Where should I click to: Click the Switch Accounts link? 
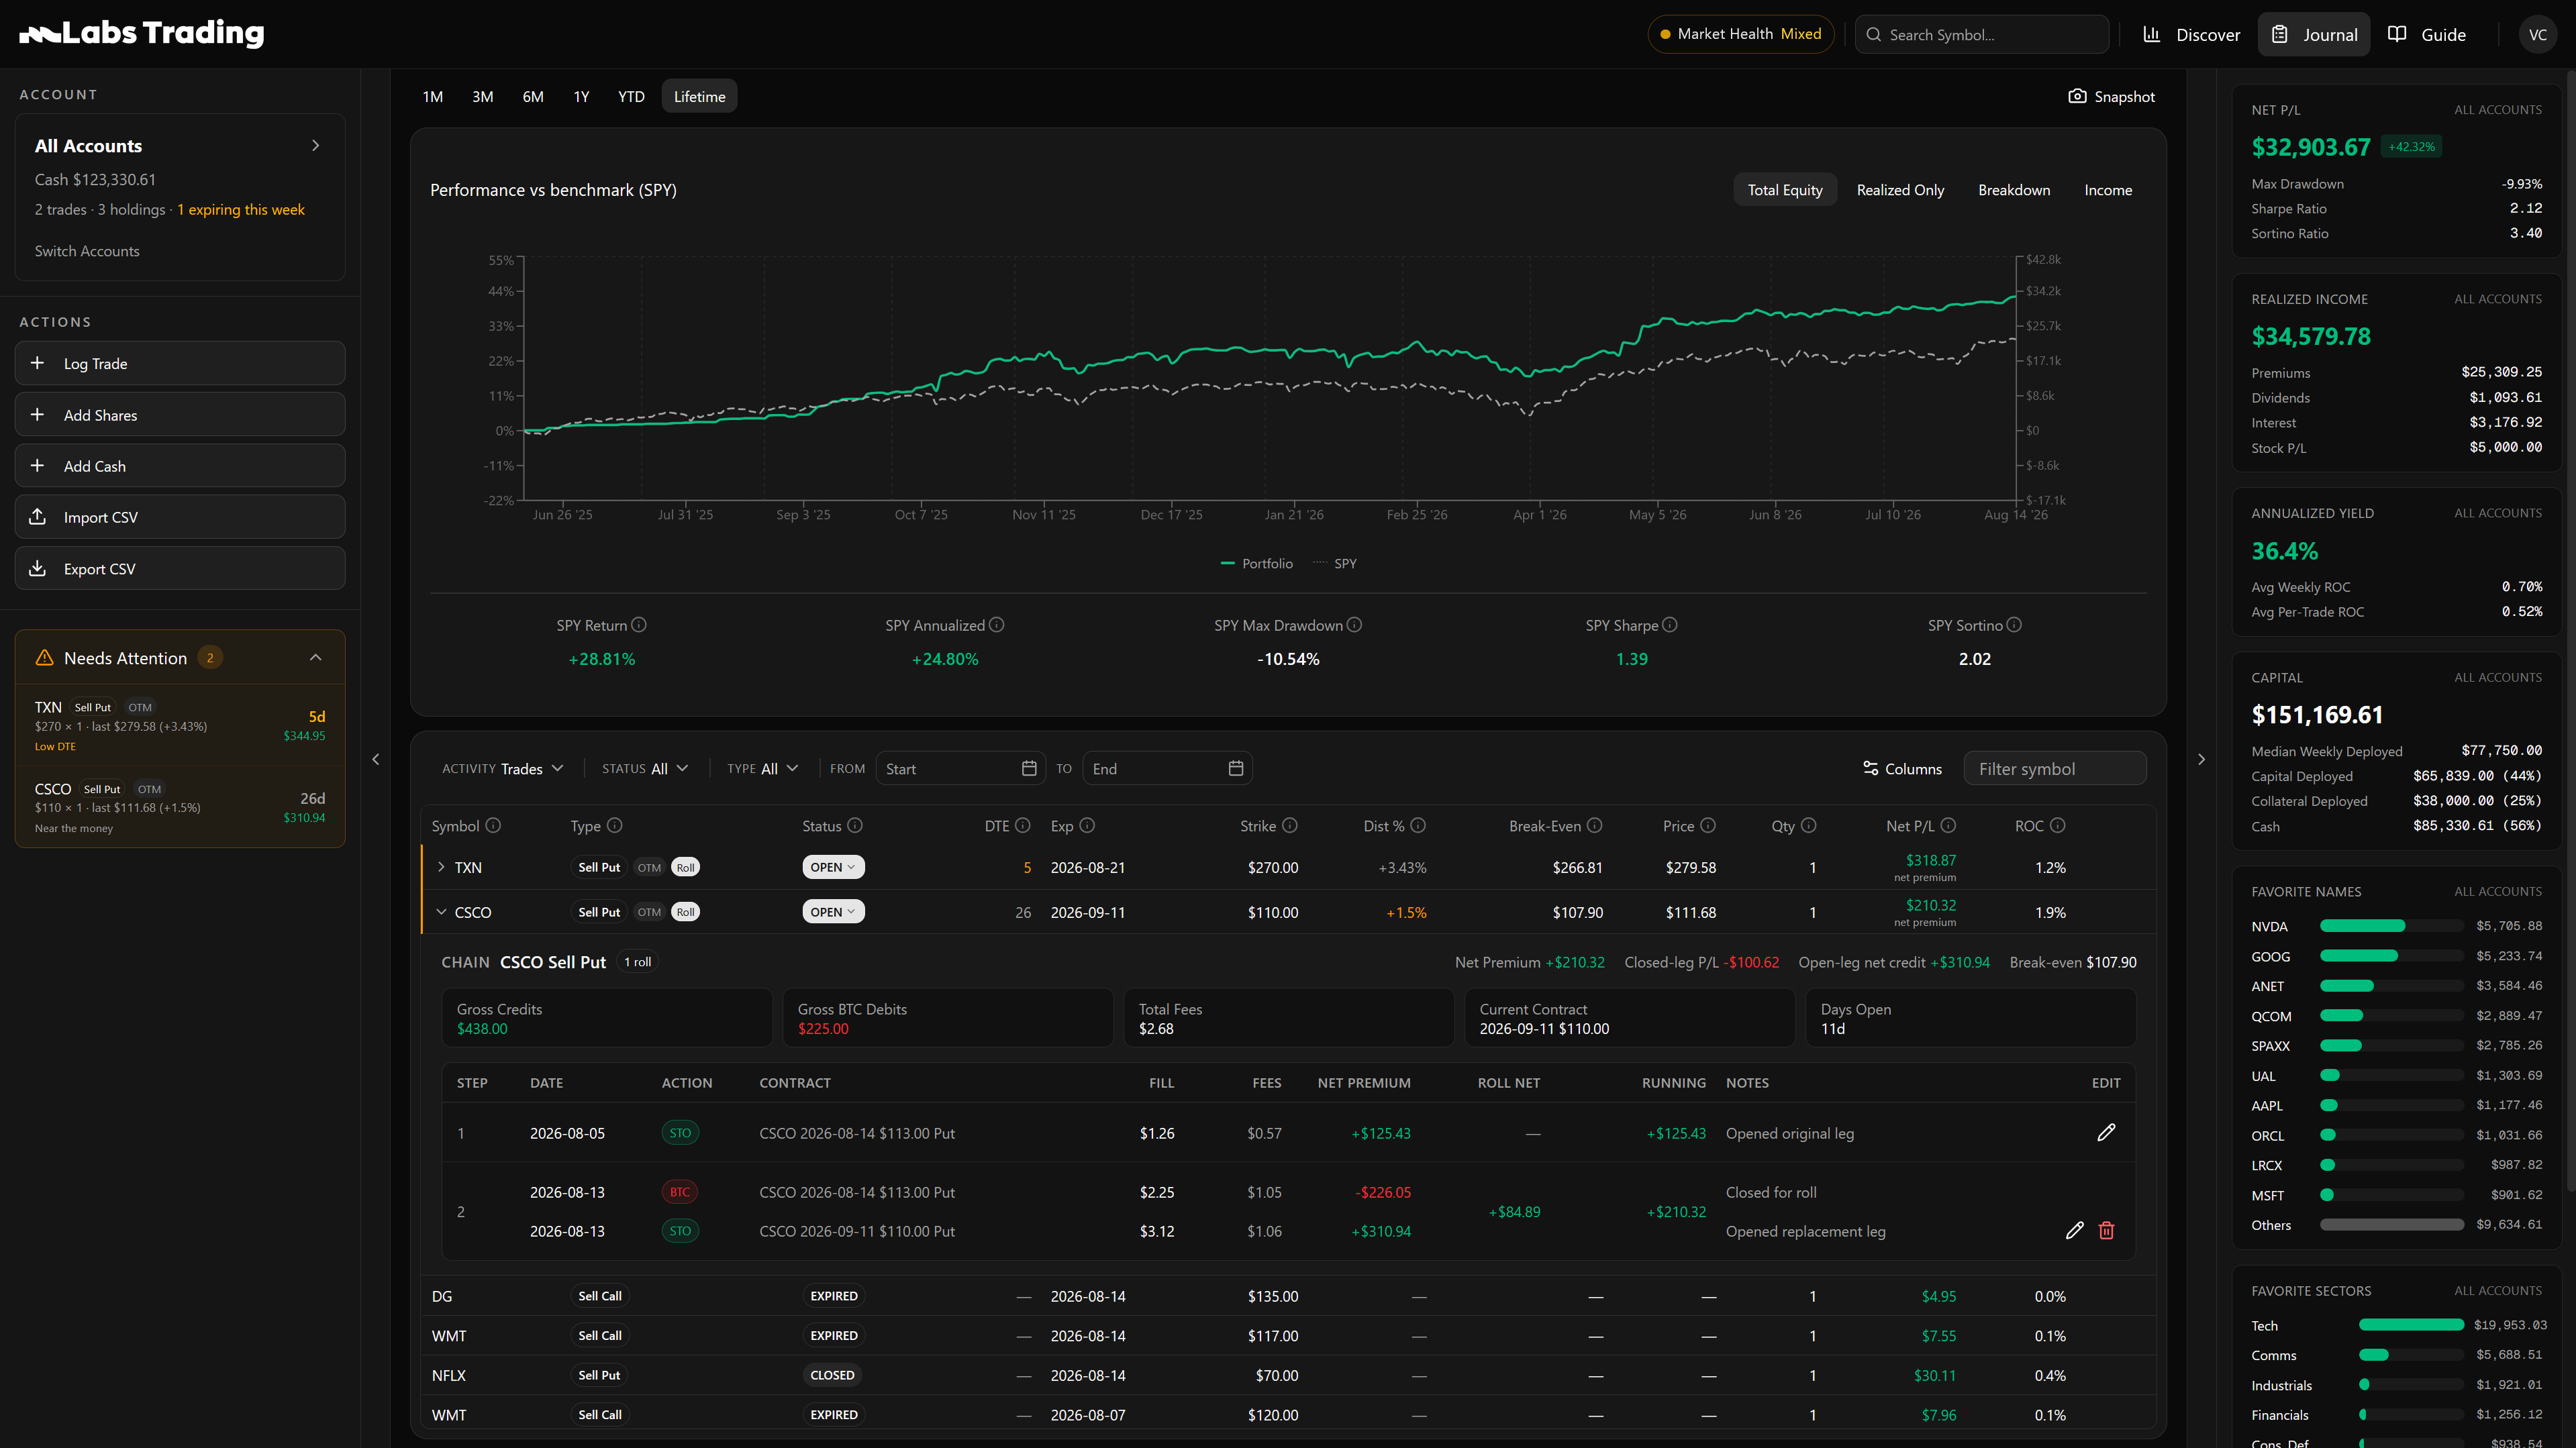click(87, 251)
